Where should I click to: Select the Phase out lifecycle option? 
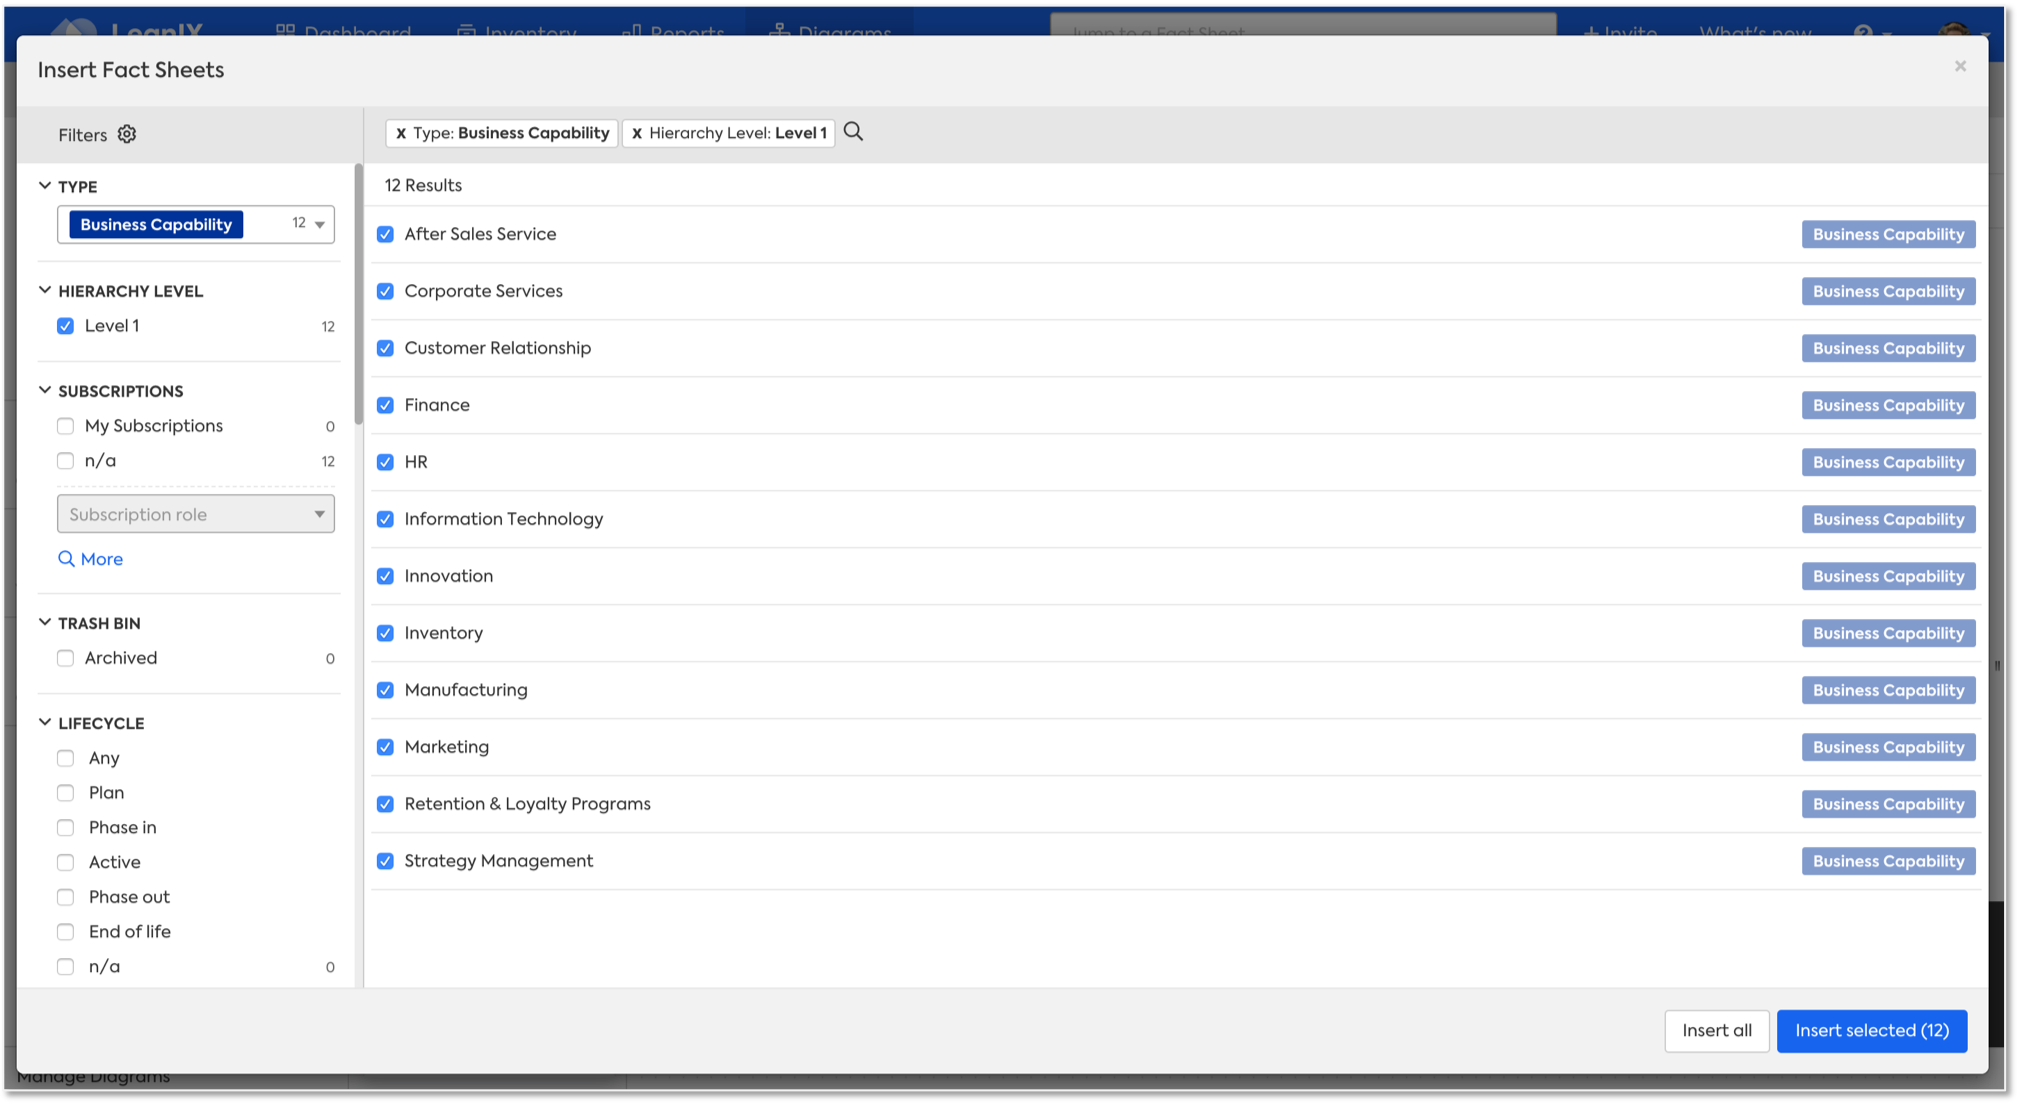coord(66,897)
